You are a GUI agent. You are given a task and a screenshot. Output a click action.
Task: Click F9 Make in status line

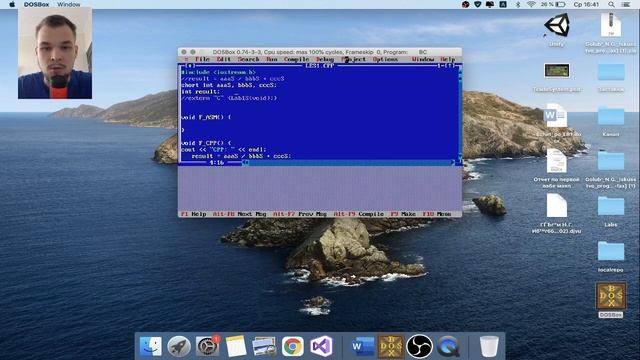pos(403,214)
